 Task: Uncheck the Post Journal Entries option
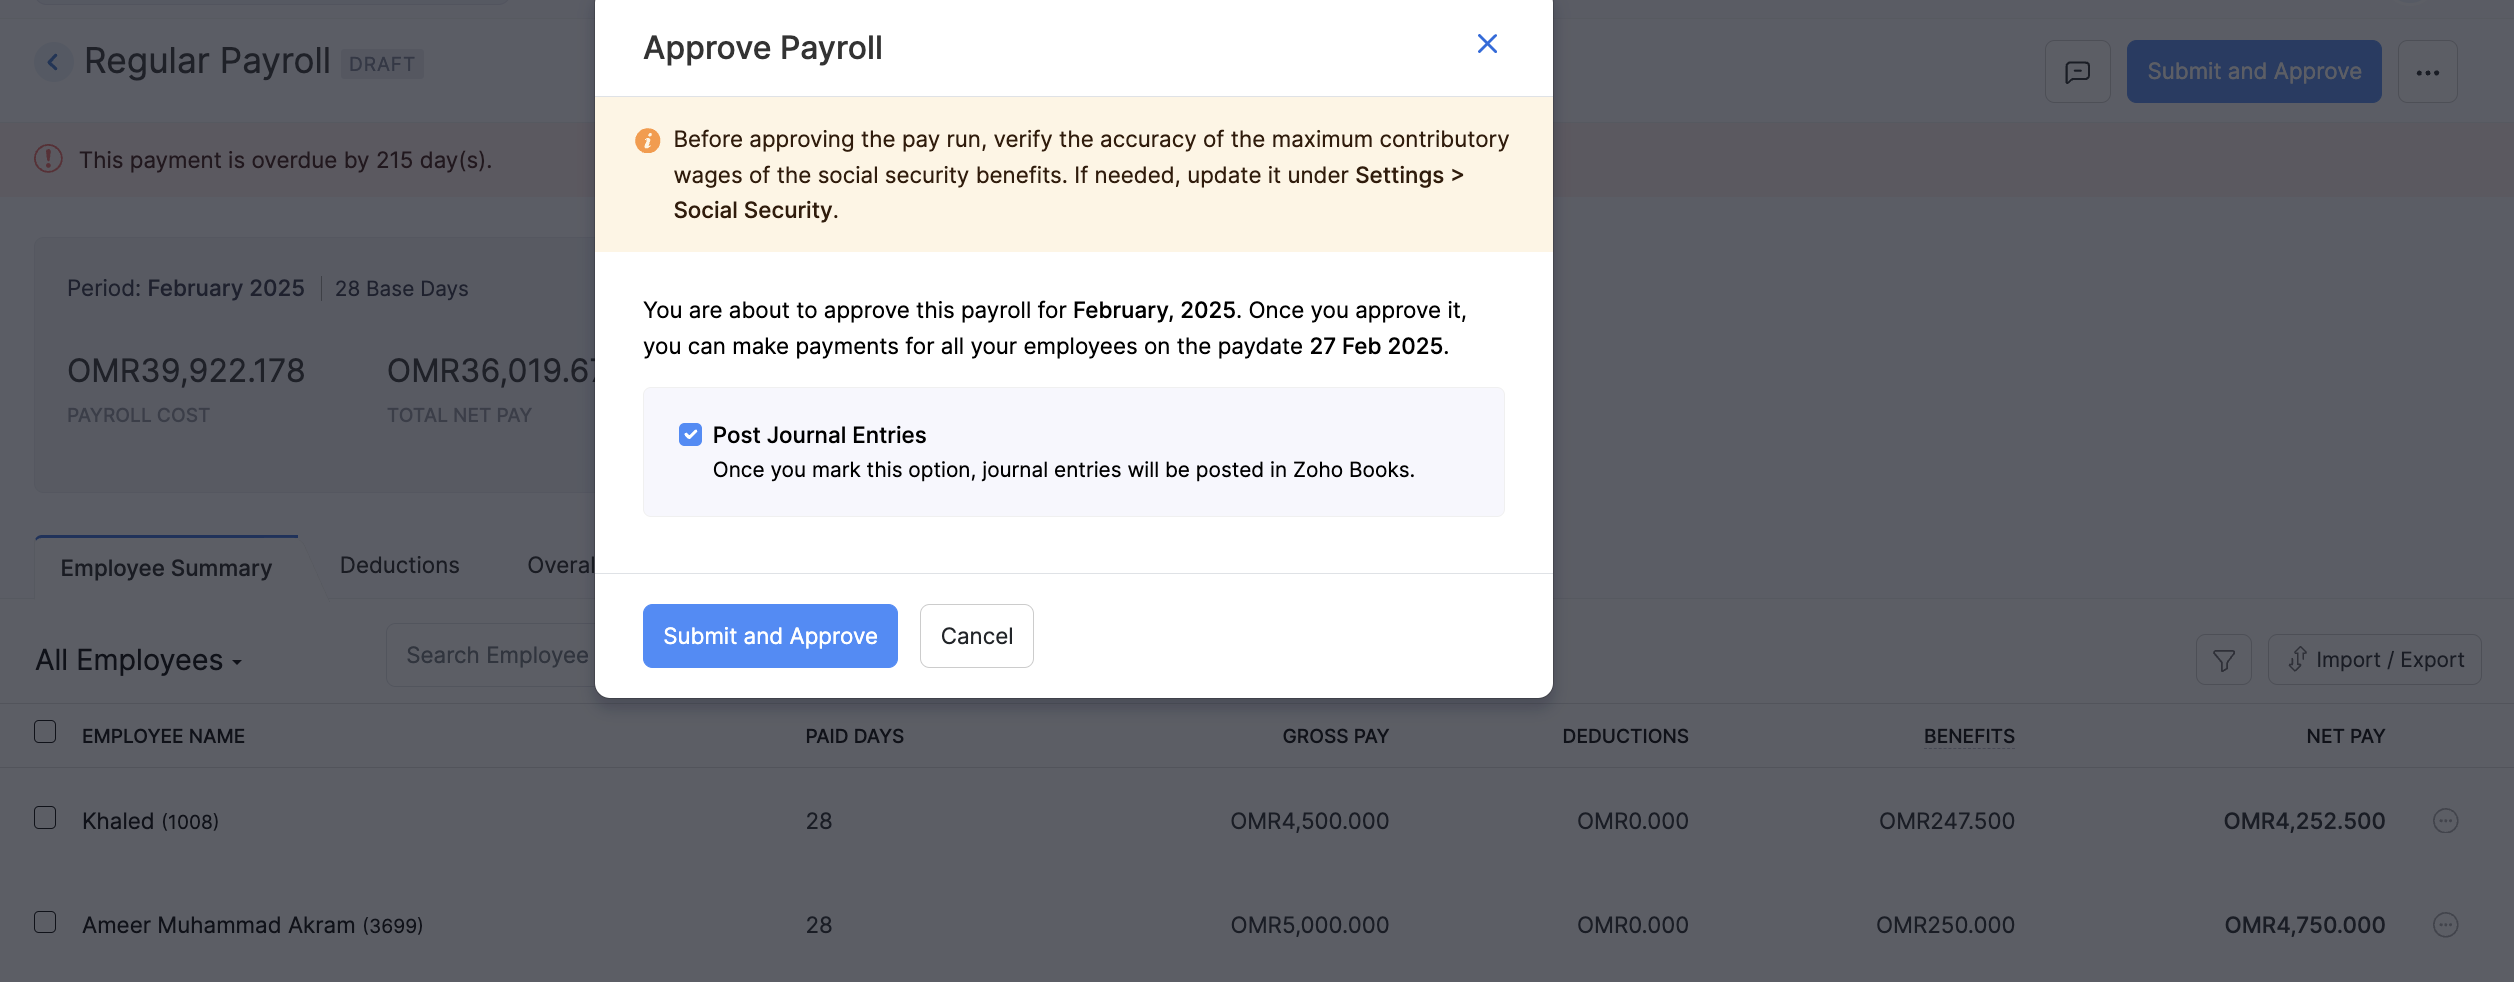690,434
